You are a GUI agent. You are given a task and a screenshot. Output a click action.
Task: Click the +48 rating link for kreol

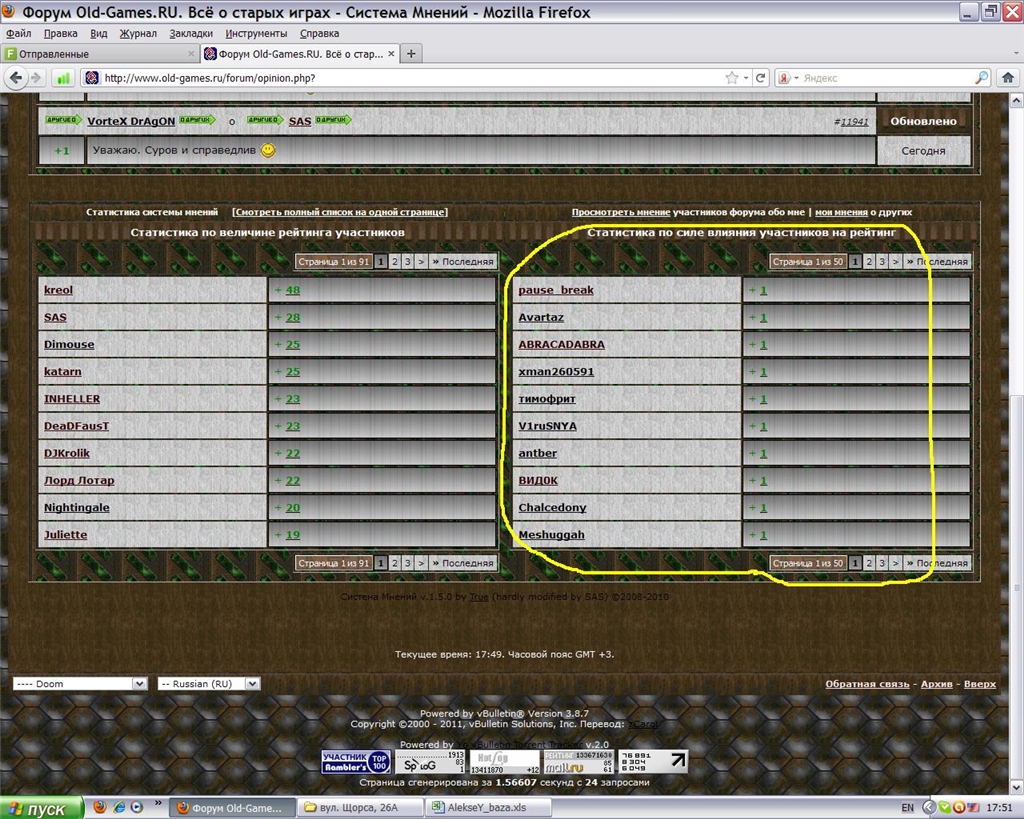click(293, 290)
